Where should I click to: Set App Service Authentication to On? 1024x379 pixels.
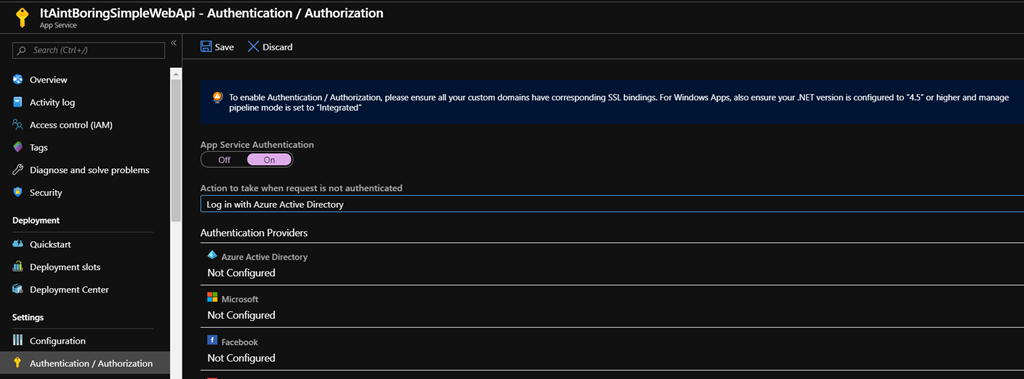pos(269,159)
